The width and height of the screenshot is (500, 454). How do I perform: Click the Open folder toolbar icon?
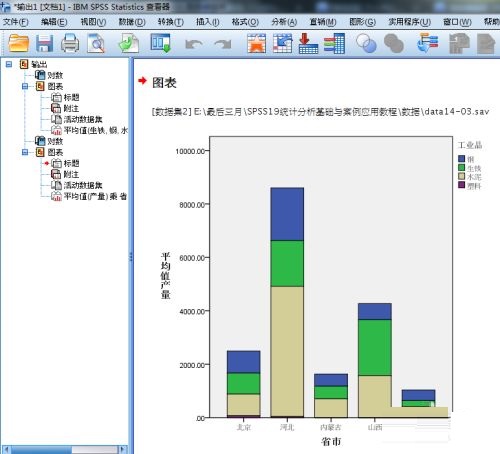pyautogui.click(x=18, y=43)
